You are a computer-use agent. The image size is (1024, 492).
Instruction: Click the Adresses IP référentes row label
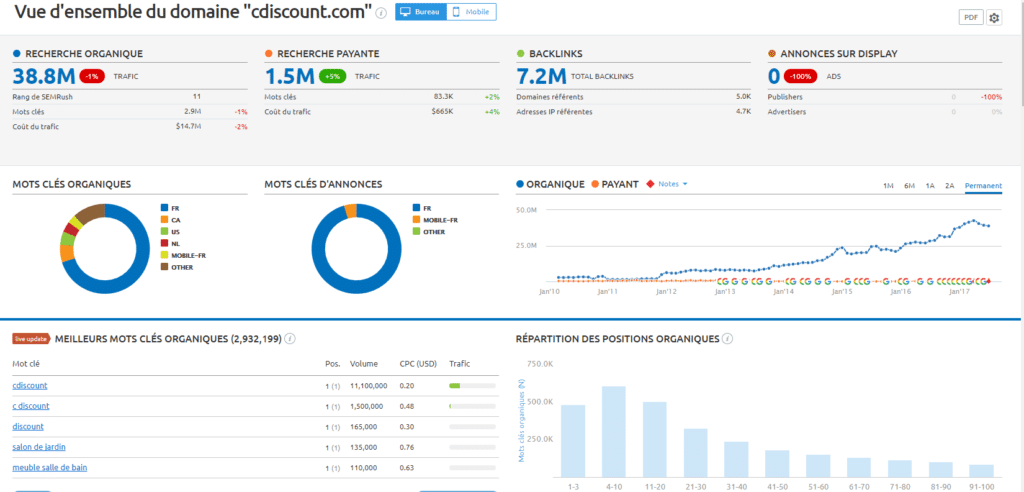click(554, 112)
